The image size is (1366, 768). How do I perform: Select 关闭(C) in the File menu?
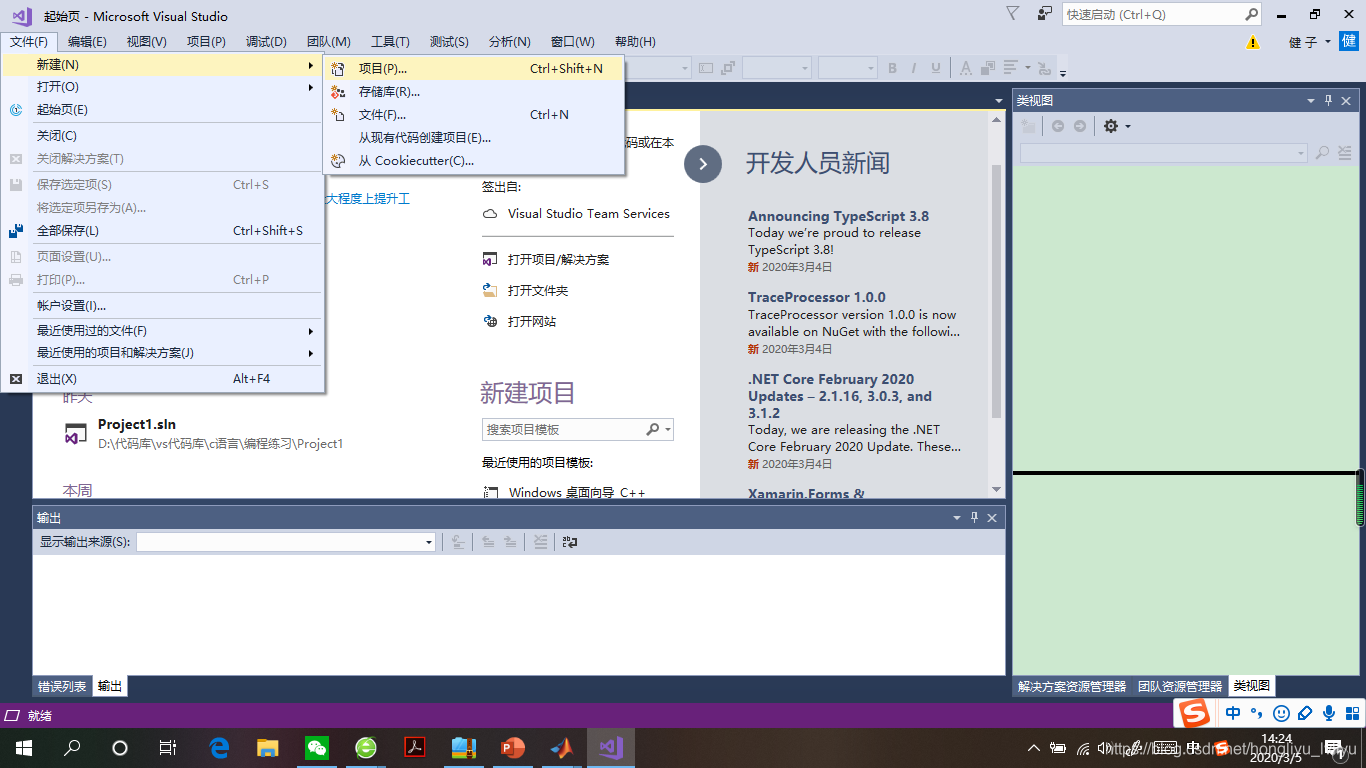tap(162, 135)
